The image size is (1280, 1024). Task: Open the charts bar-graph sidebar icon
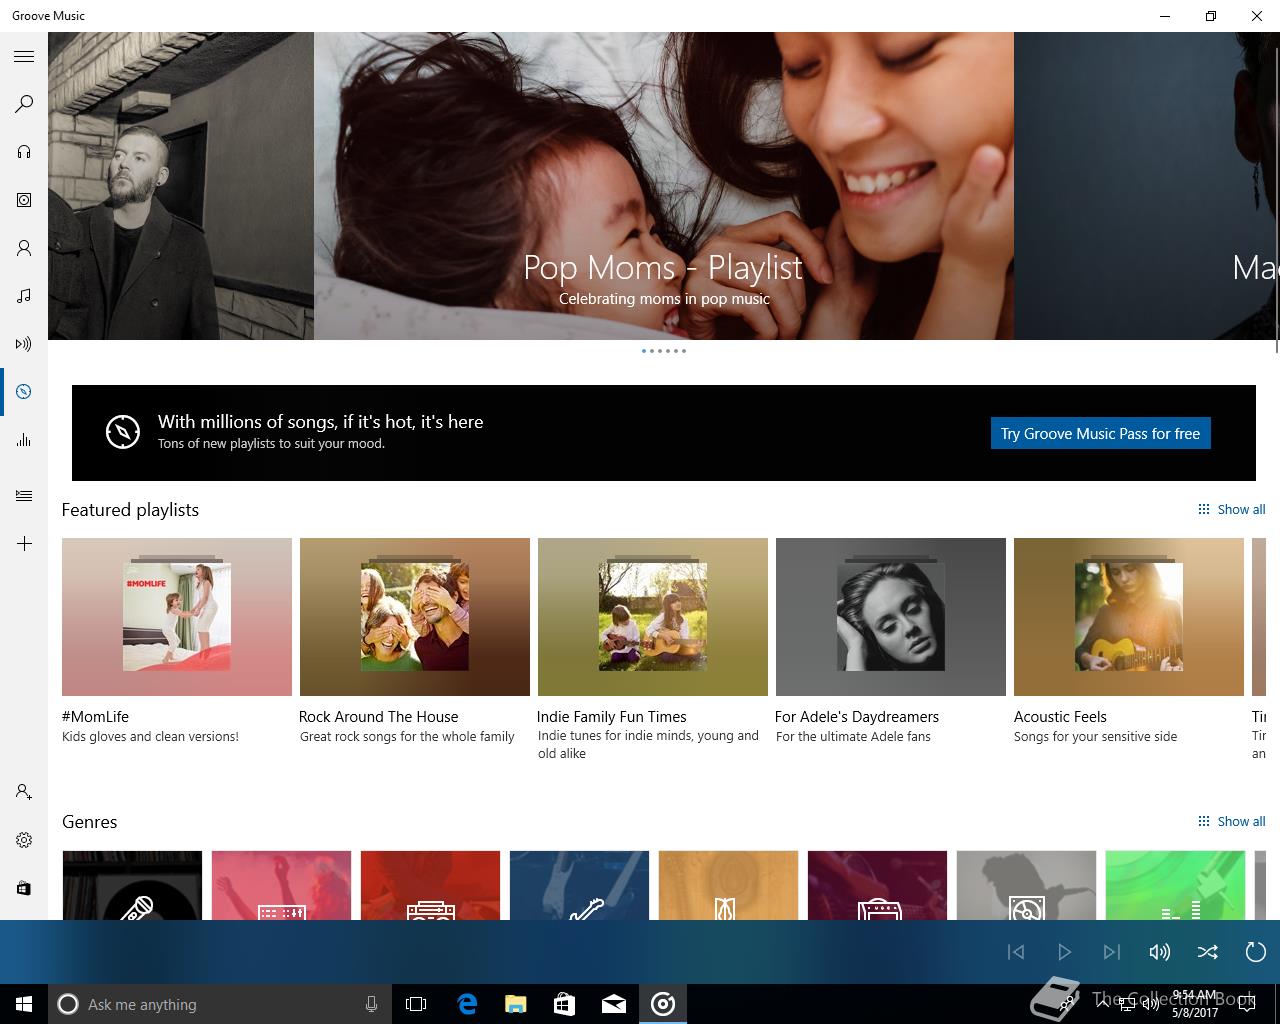tap(24, 440)
